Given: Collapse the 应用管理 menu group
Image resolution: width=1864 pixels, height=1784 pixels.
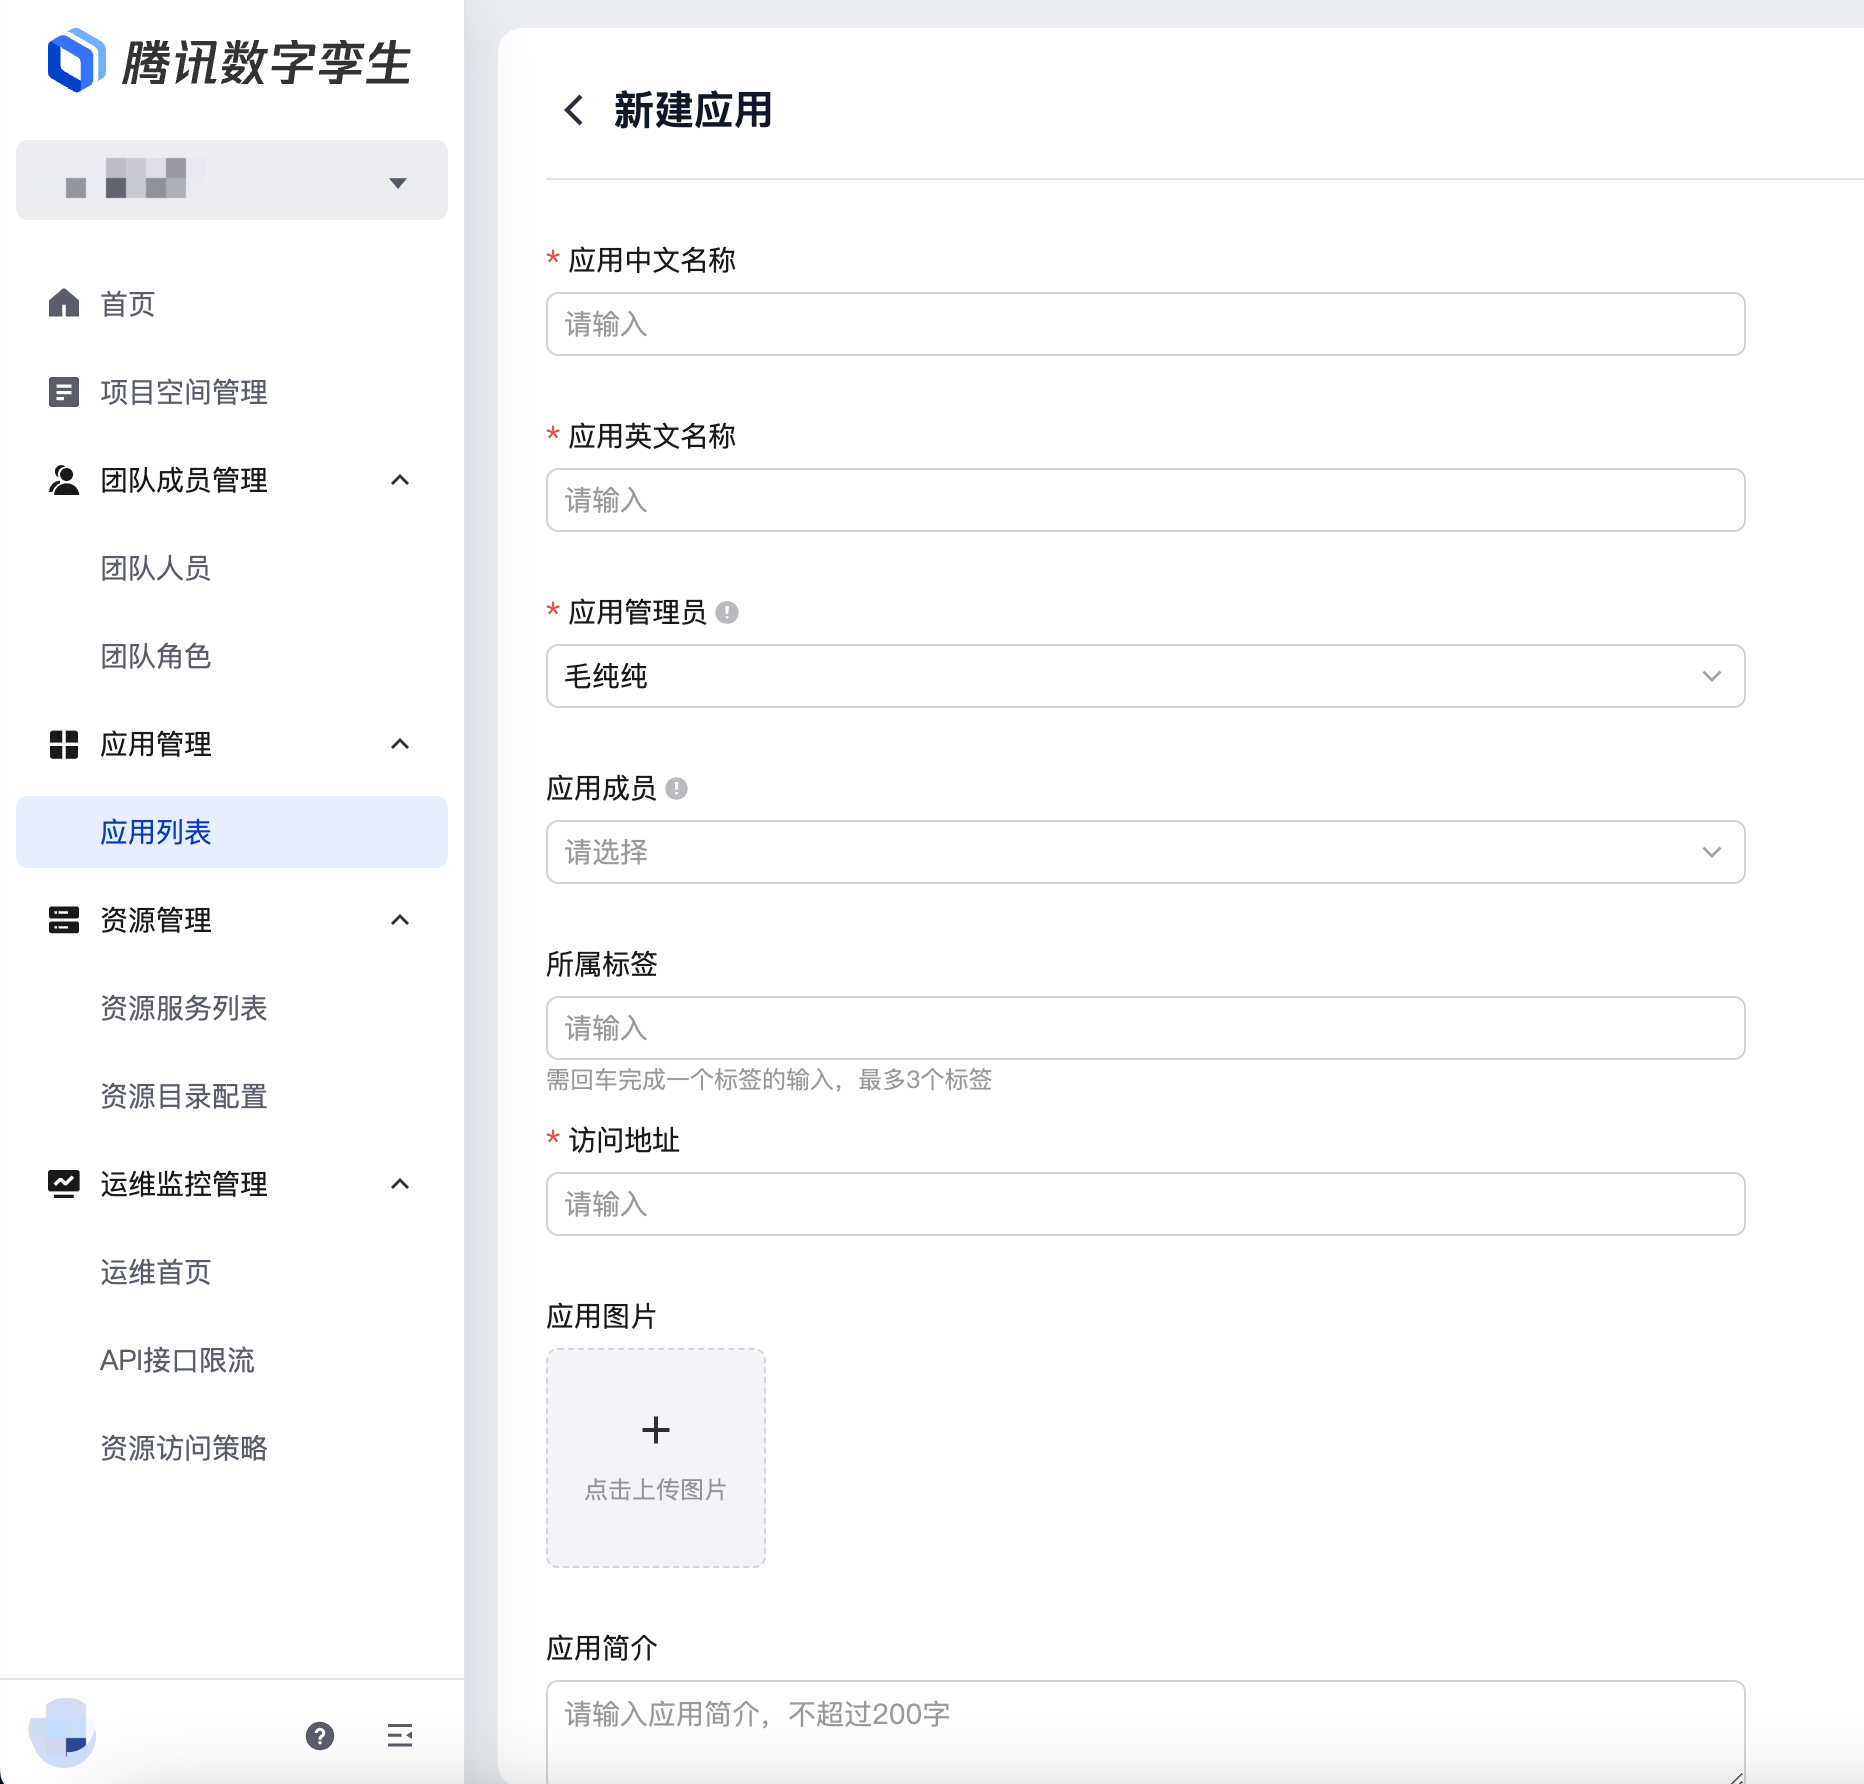Looking at the screenshot, I should click(x=400, y=744).
